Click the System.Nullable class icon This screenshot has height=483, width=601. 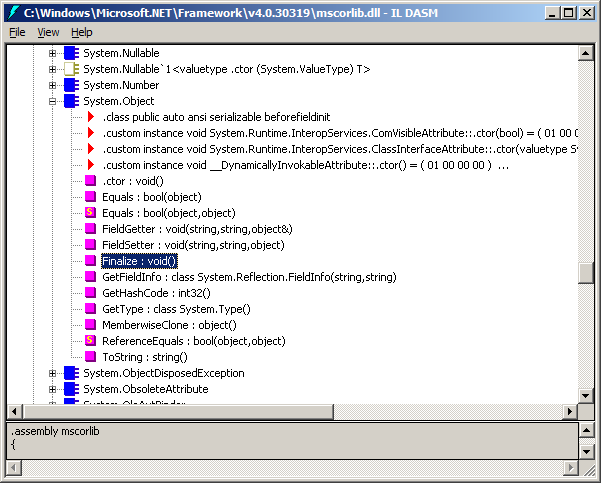click(x=71, y=53)
